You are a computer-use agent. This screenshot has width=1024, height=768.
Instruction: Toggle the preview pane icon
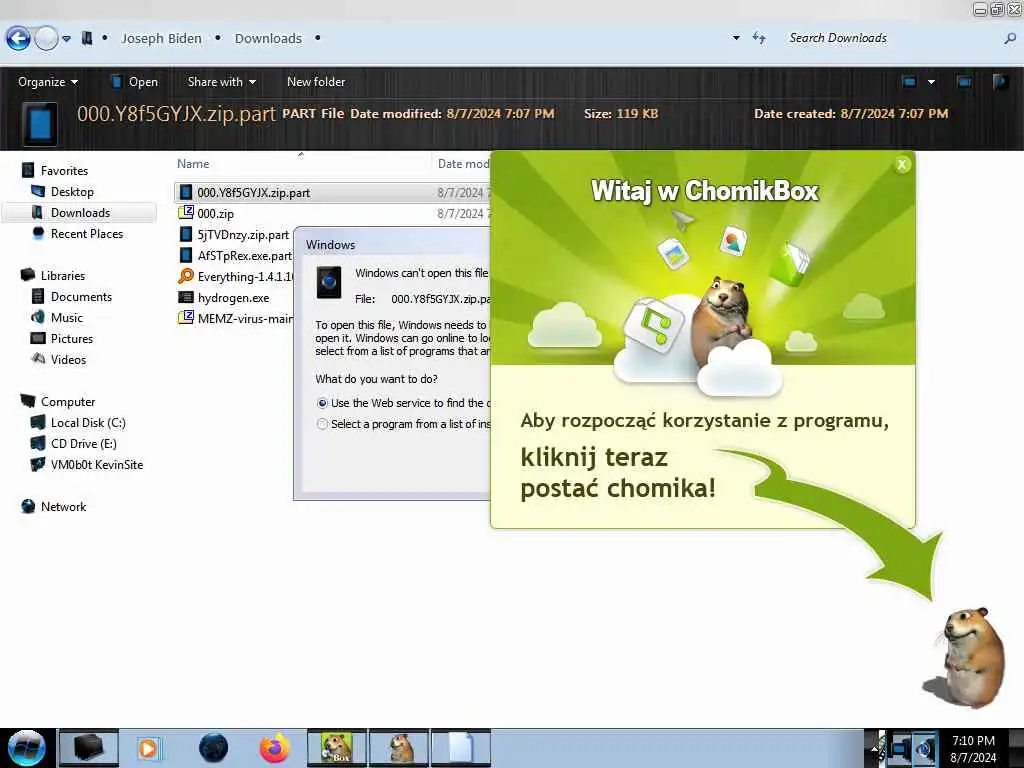pyautogui.click(x=964, y=82)
